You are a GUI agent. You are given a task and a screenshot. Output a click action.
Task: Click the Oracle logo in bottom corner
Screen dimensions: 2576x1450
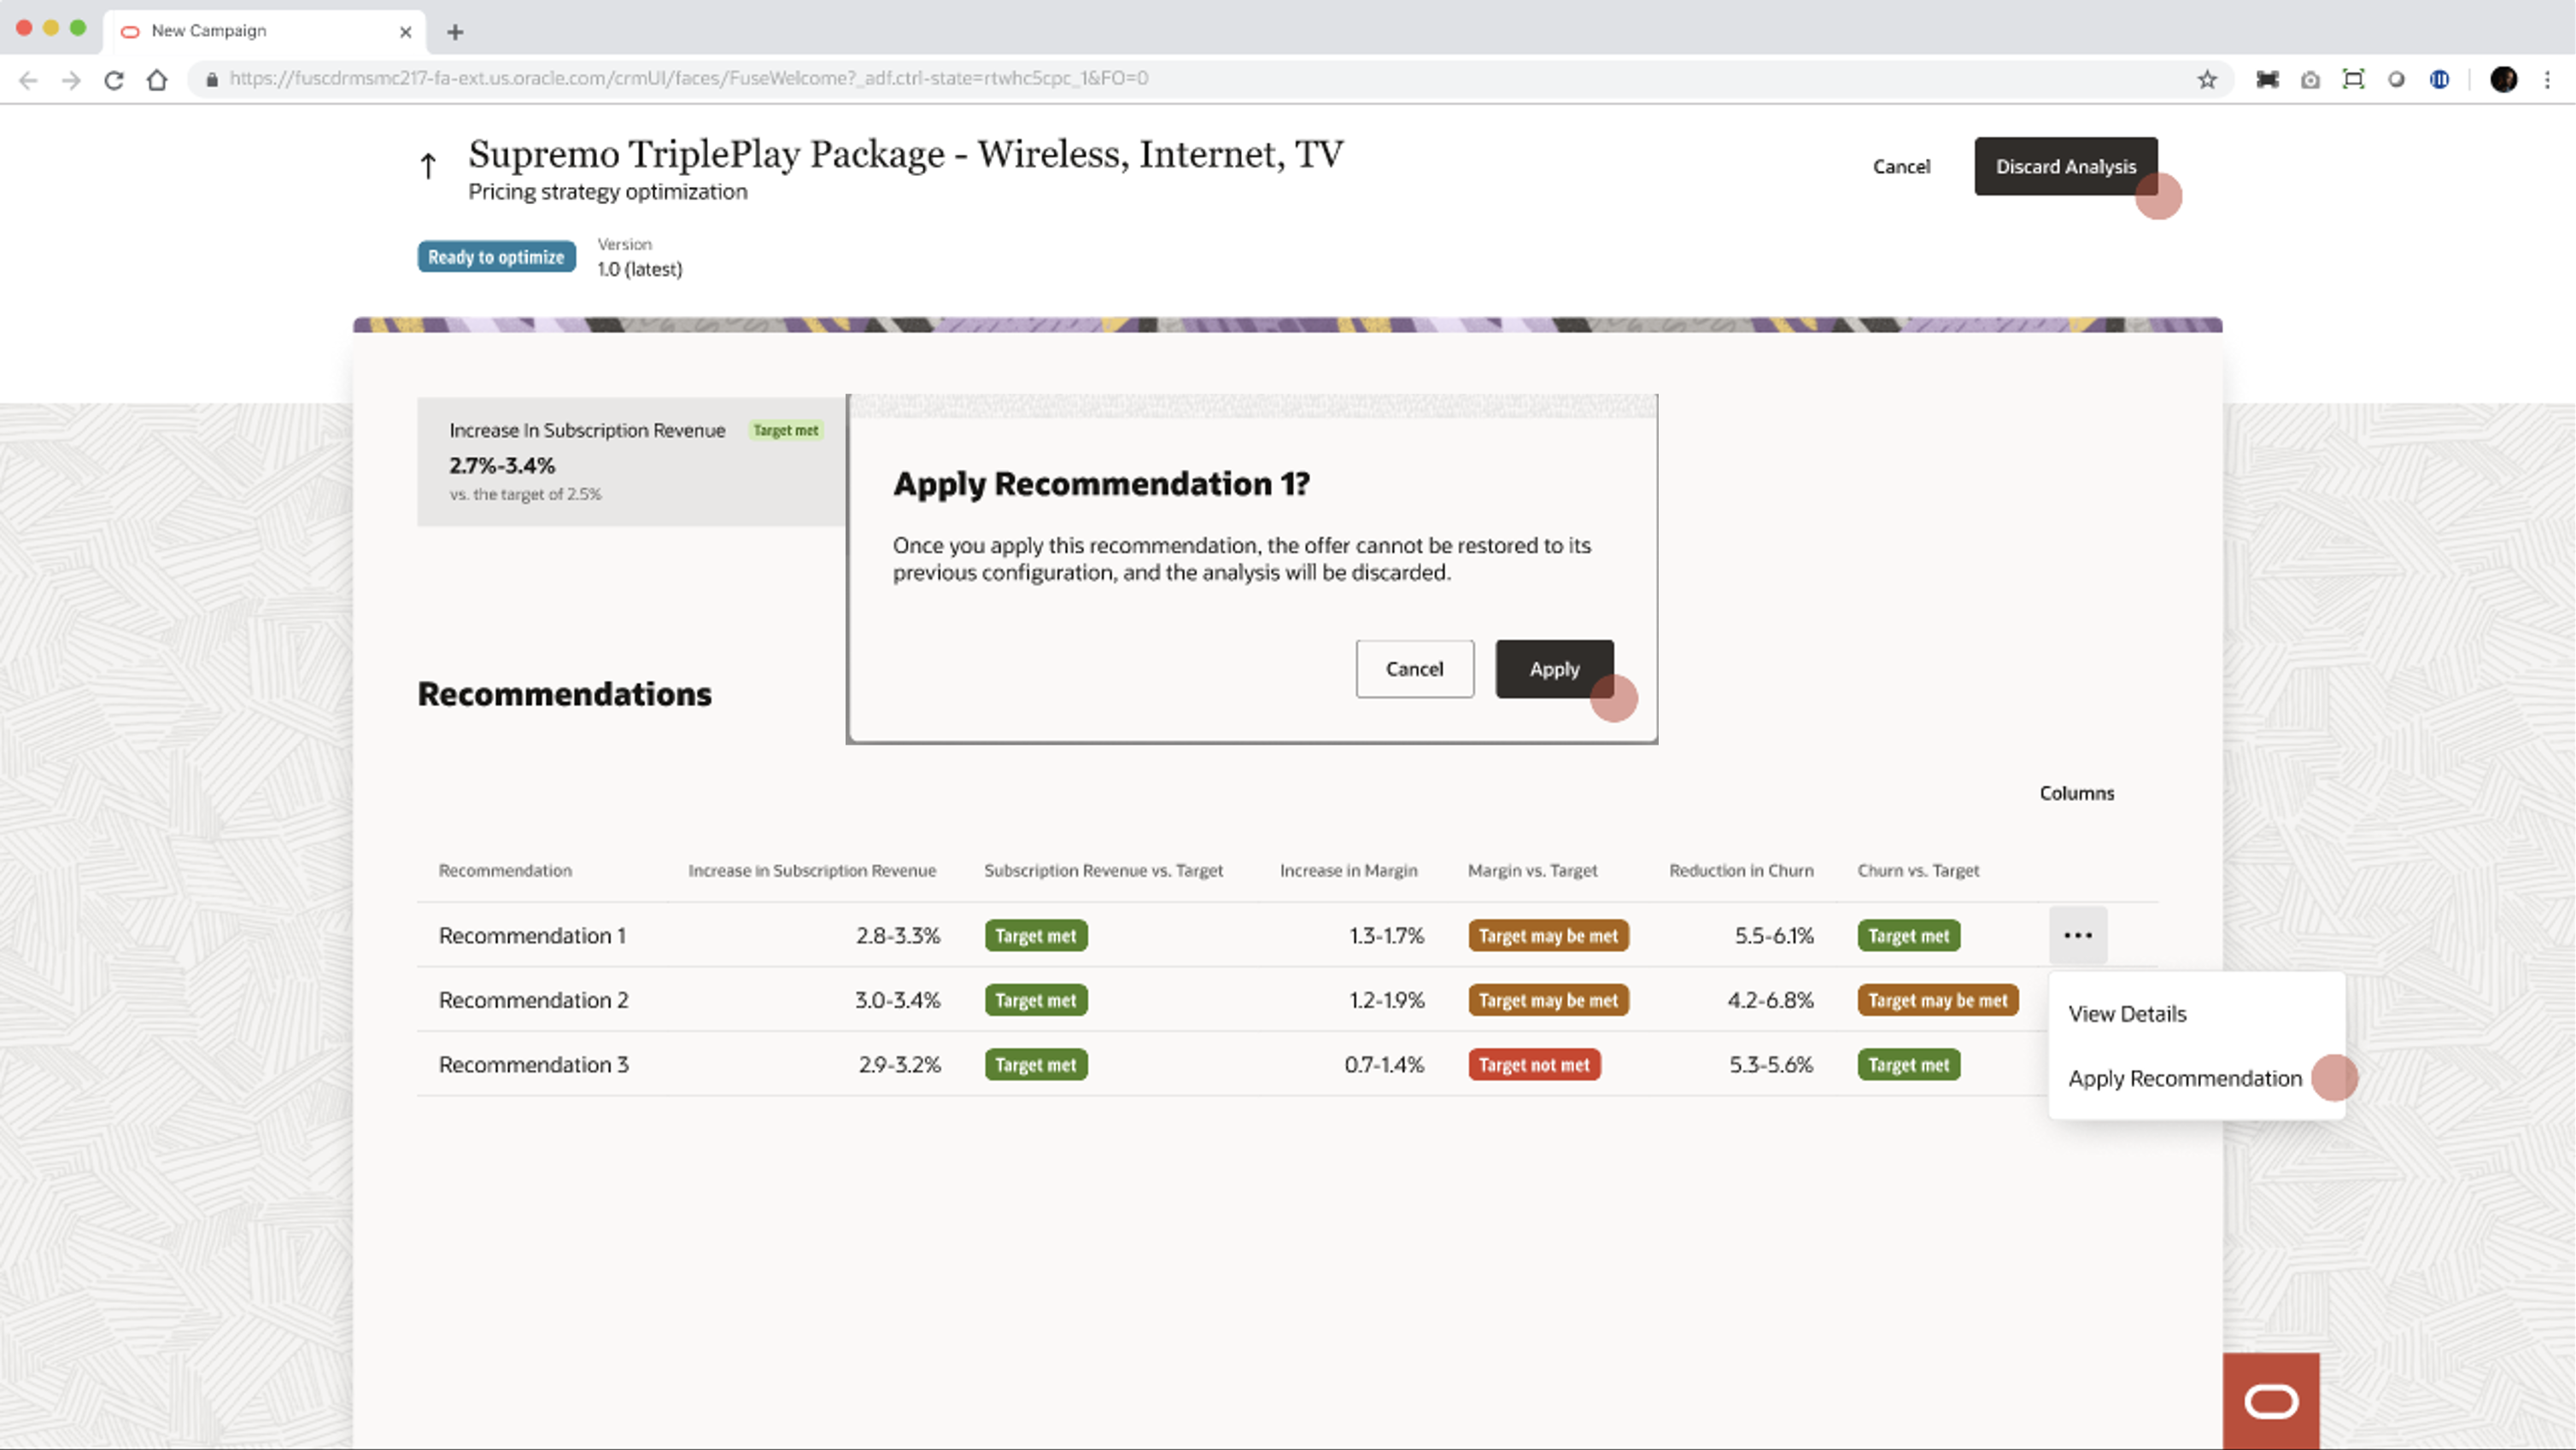coord(2272,1400)
